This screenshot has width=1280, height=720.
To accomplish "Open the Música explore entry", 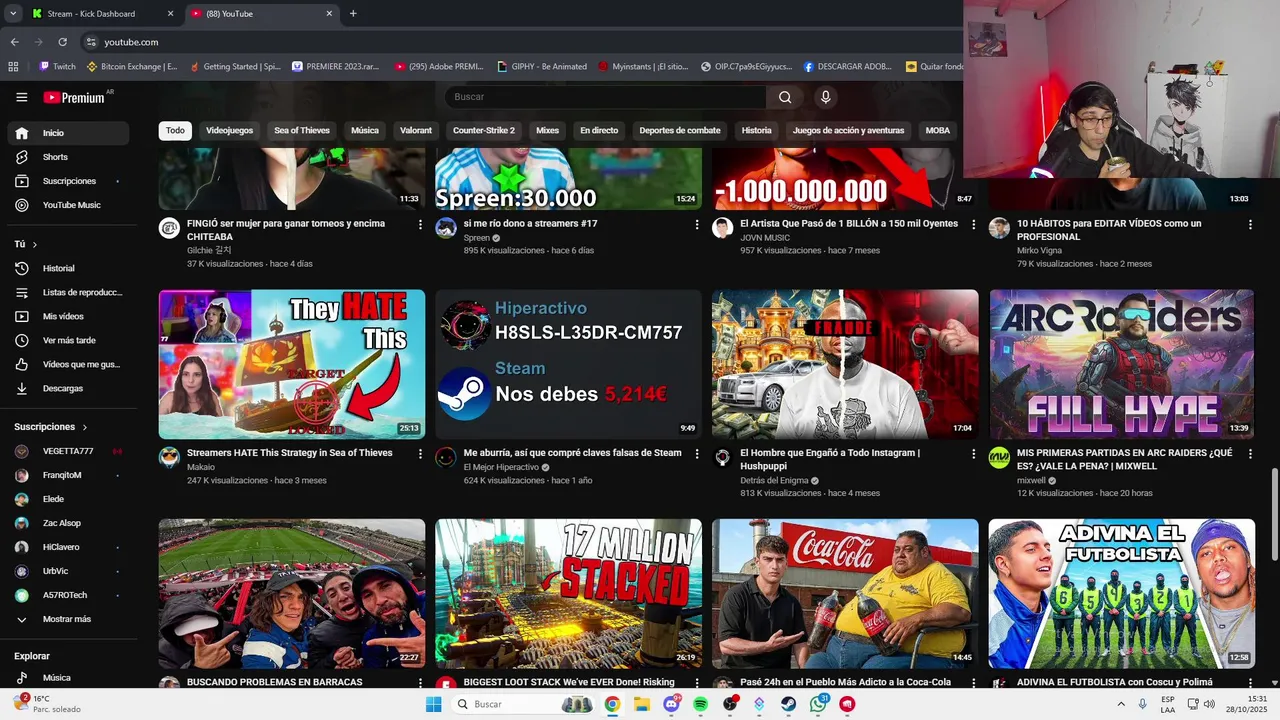I will click(68, 678).
